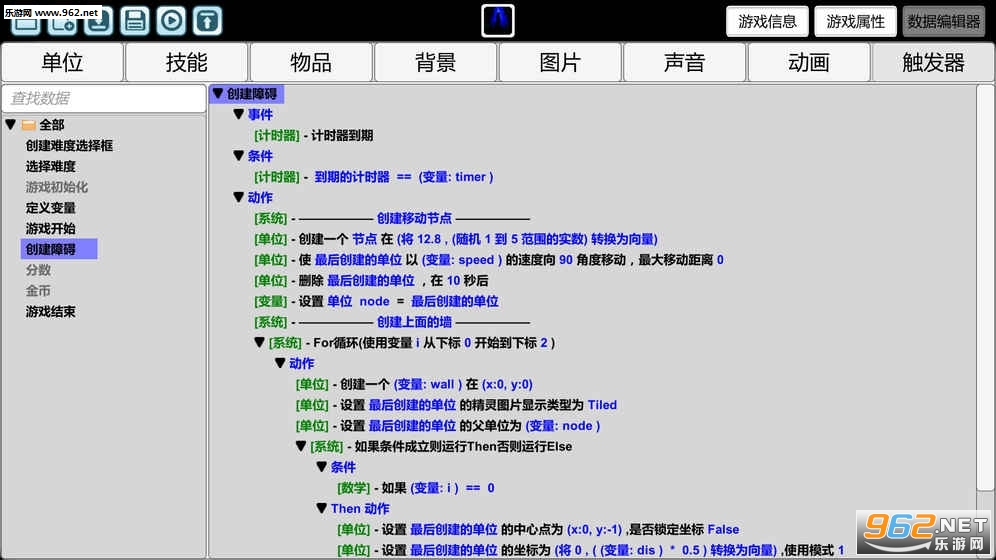This screenshot has width=996, height=560.
Task: Select the 游戏结束 trigger in list
Action: tap(50, 312)
